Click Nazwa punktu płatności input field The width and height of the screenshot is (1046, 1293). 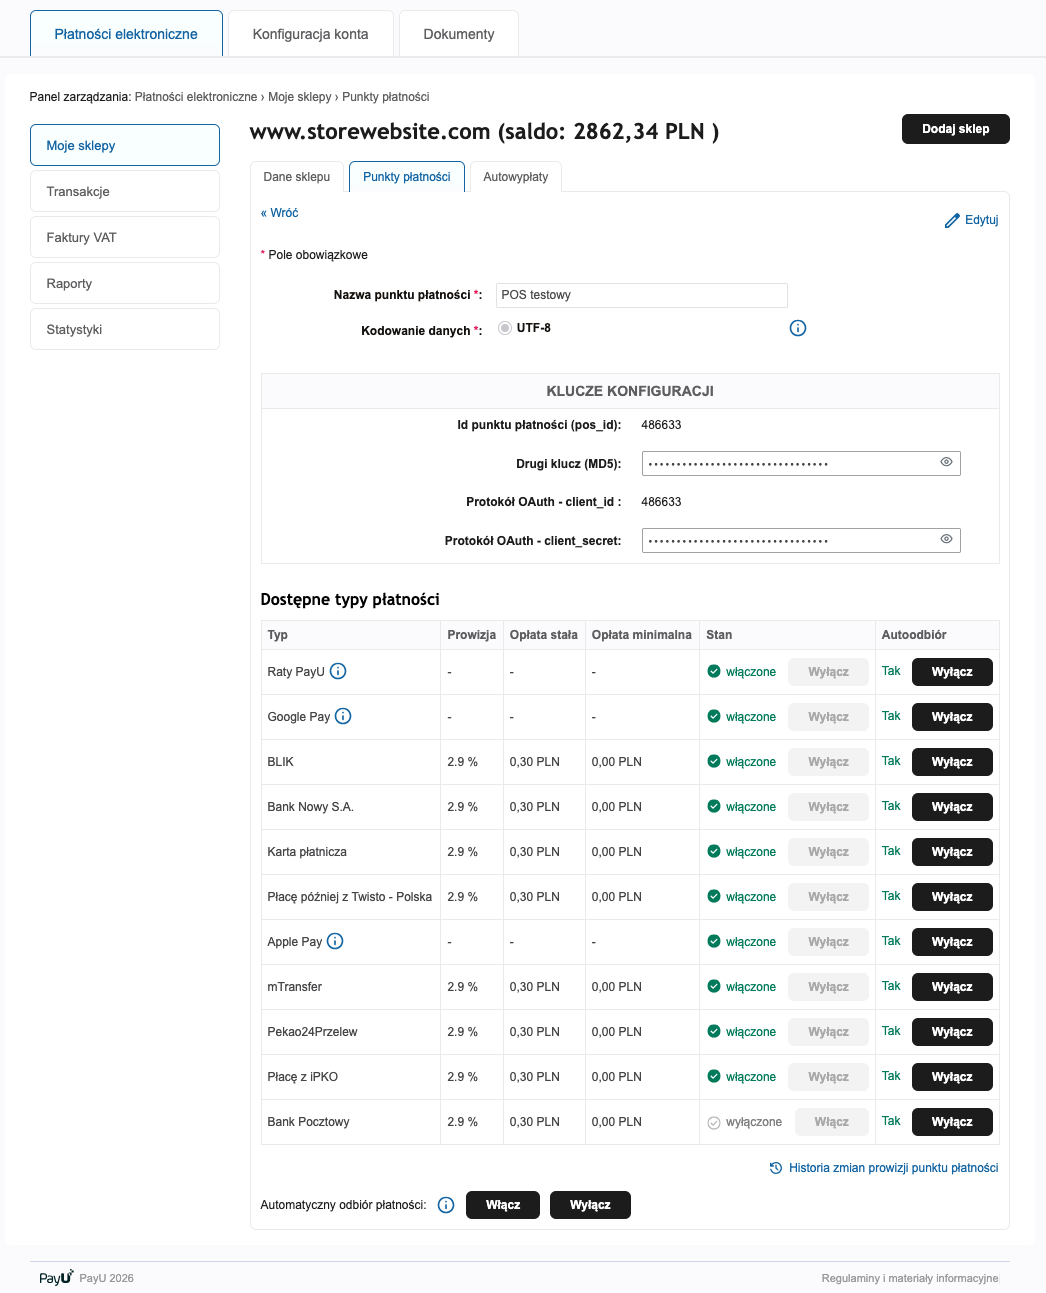[641, 295]
